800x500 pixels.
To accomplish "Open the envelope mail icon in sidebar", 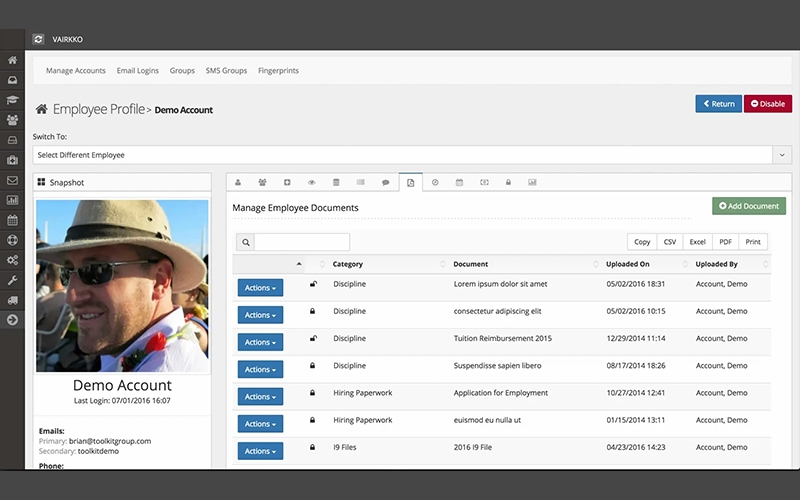I will 12,180.
